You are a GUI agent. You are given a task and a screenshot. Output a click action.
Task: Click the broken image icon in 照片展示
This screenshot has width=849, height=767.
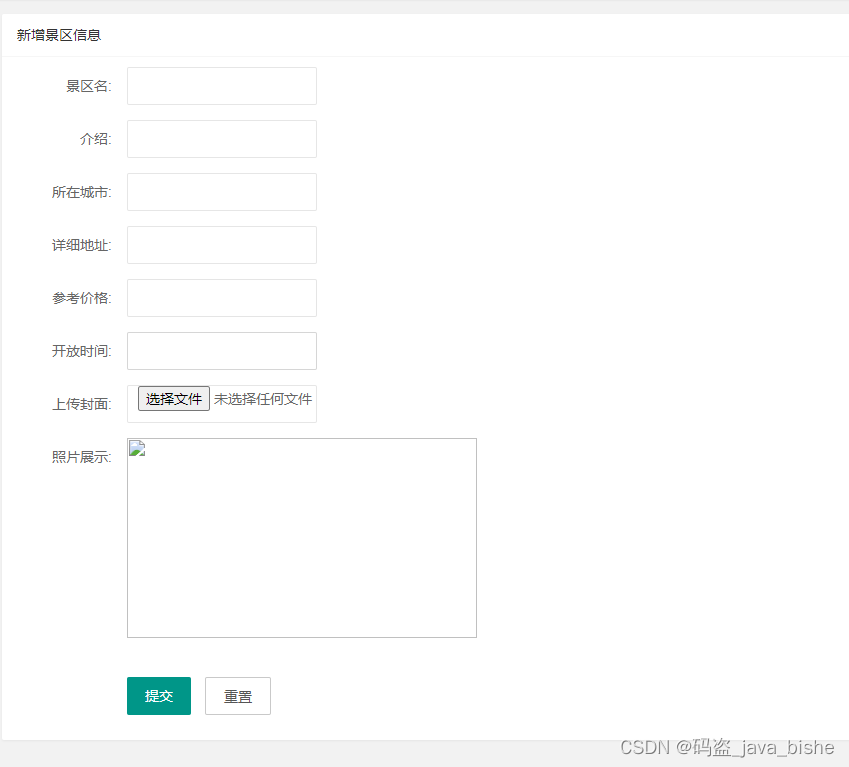click(x=137, y=449)
